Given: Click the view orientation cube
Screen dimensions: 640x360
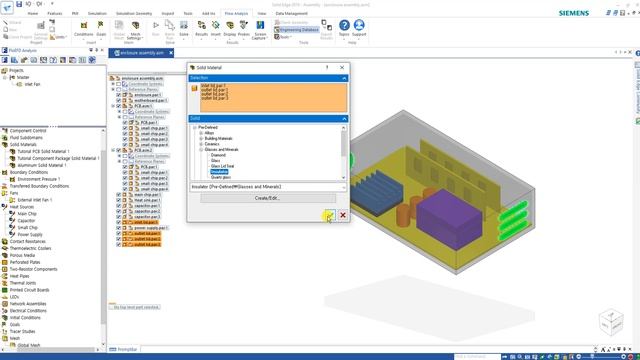Looking at the screenshot, I should (x=611, y=322).
